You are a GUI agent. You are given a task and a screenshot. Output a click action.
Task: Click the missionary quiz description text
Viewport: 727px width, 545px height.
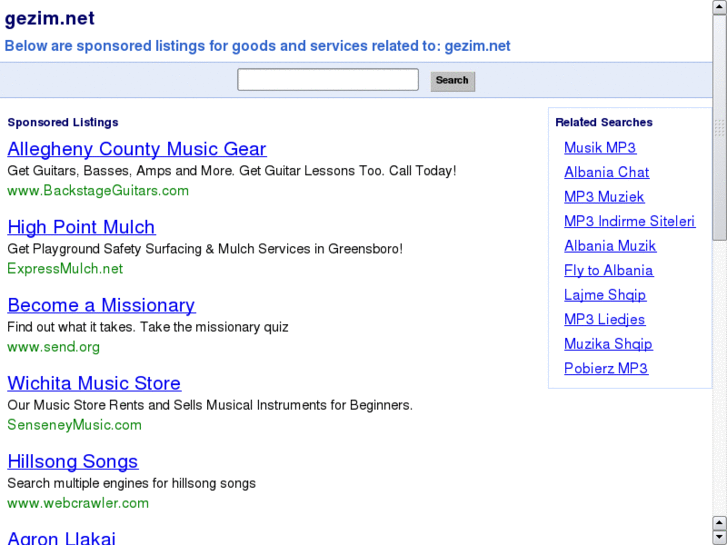(148, 327)
